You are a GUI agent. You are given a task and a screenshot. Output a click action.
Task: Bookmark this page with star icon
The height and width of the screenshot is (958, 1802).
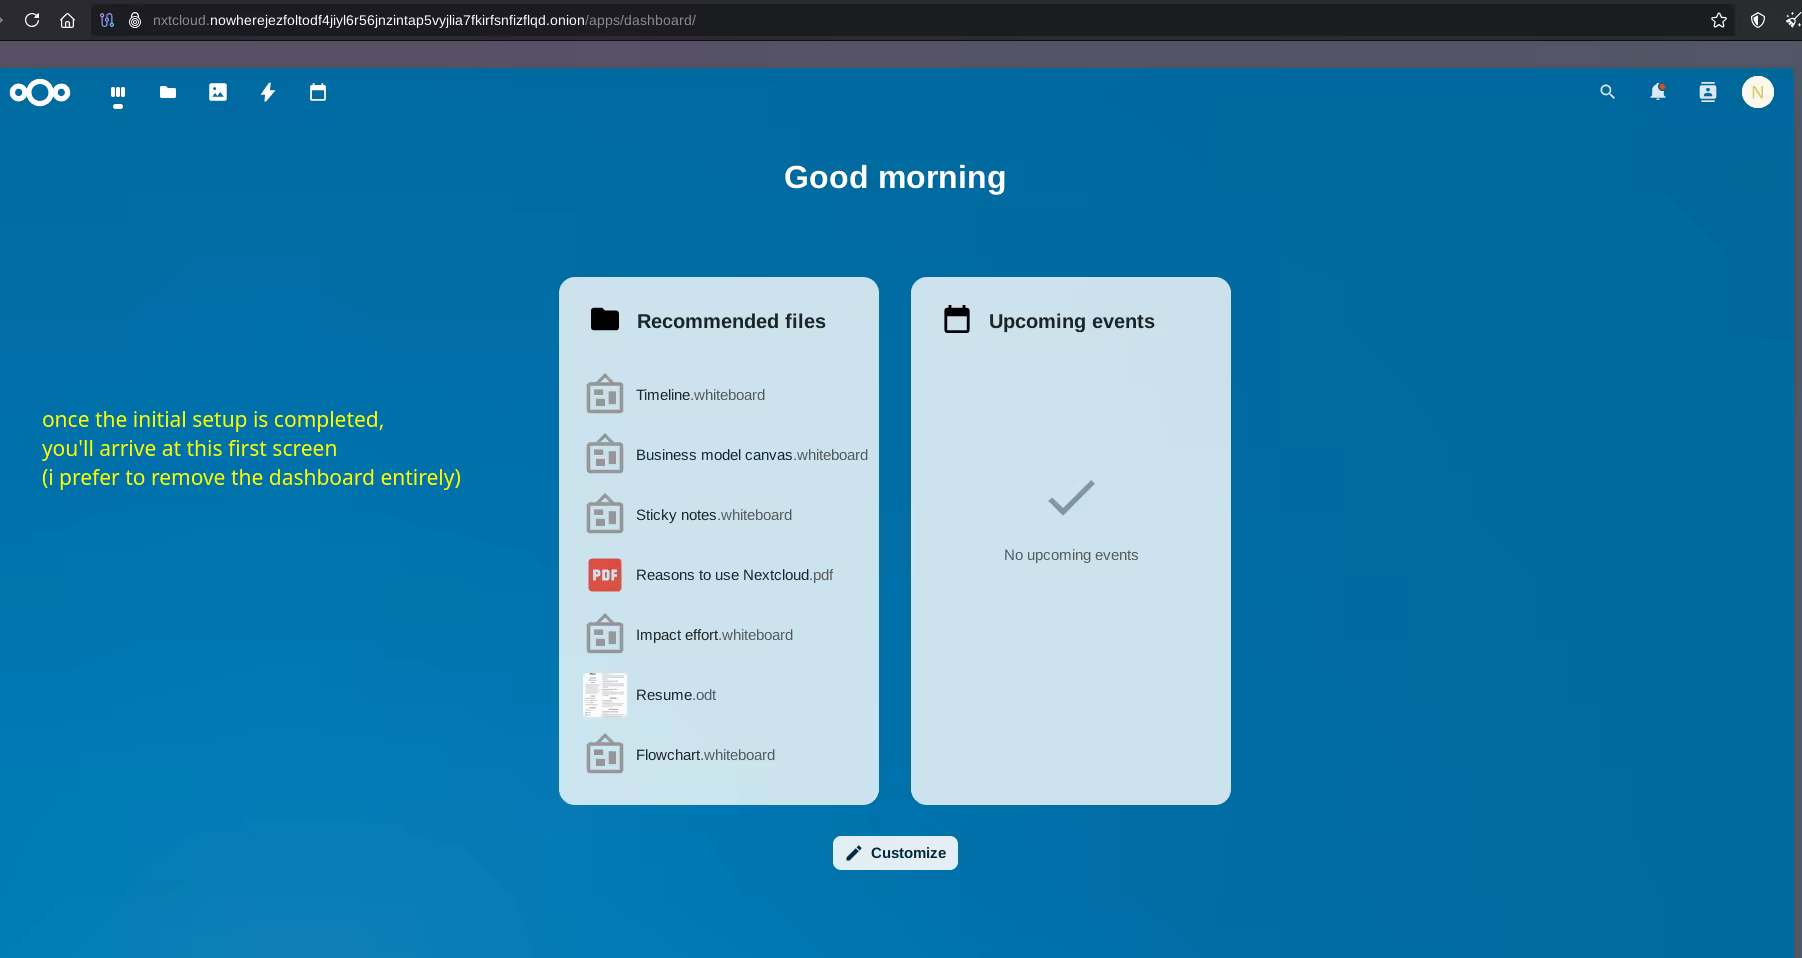(x=1719, y=20)
